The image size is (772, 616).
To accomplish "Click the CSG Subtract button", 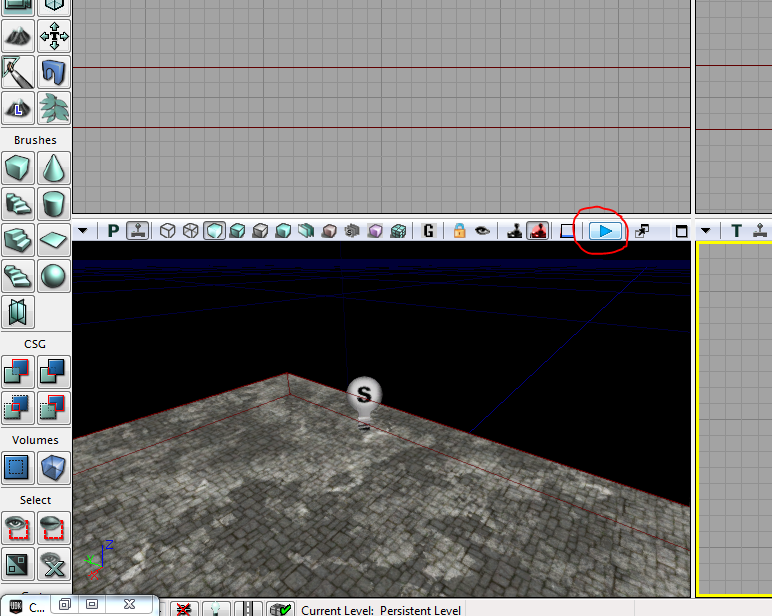I will pos(54,372).
